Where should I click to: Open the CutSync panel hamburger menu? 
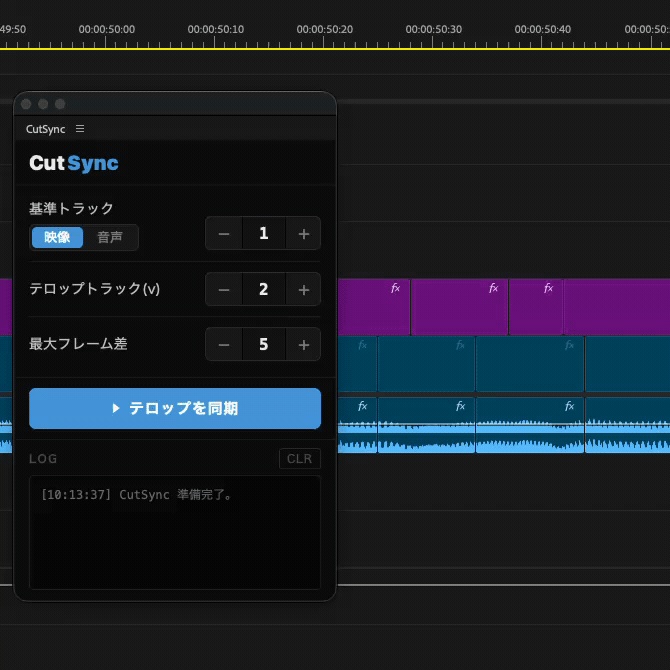coord(80,129)
